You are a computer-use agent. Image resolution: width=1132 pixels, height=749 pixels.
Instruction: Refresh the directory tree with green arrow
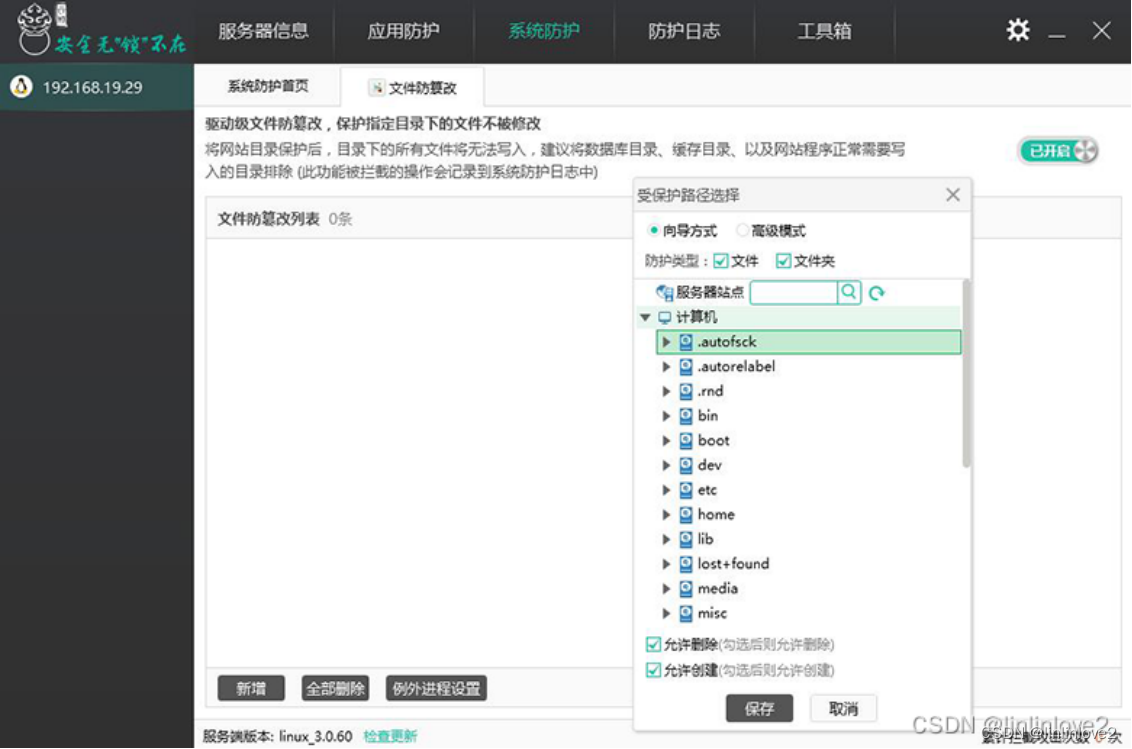click(876, 293)
